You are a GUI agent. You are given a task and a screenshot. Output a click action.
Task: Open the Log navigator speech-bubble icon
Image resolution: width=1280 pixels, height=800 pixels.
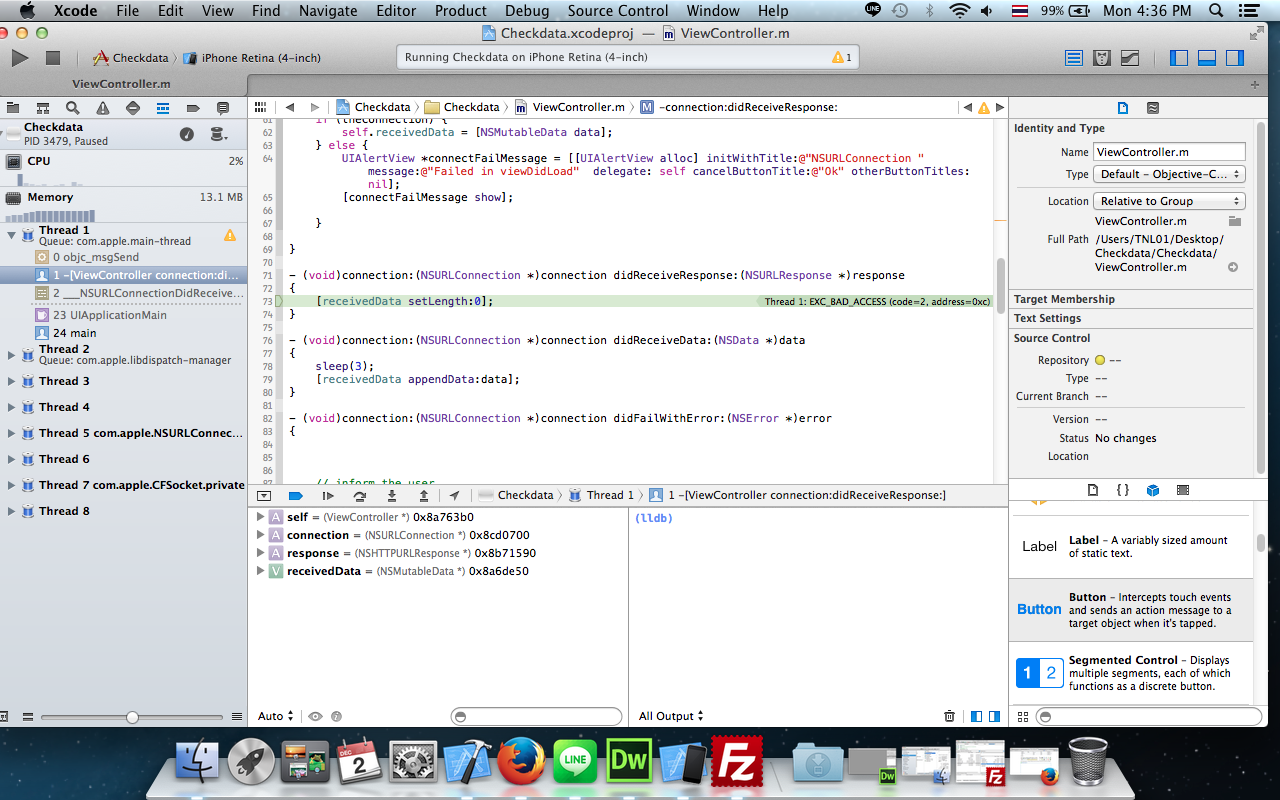tap(223, 108)
